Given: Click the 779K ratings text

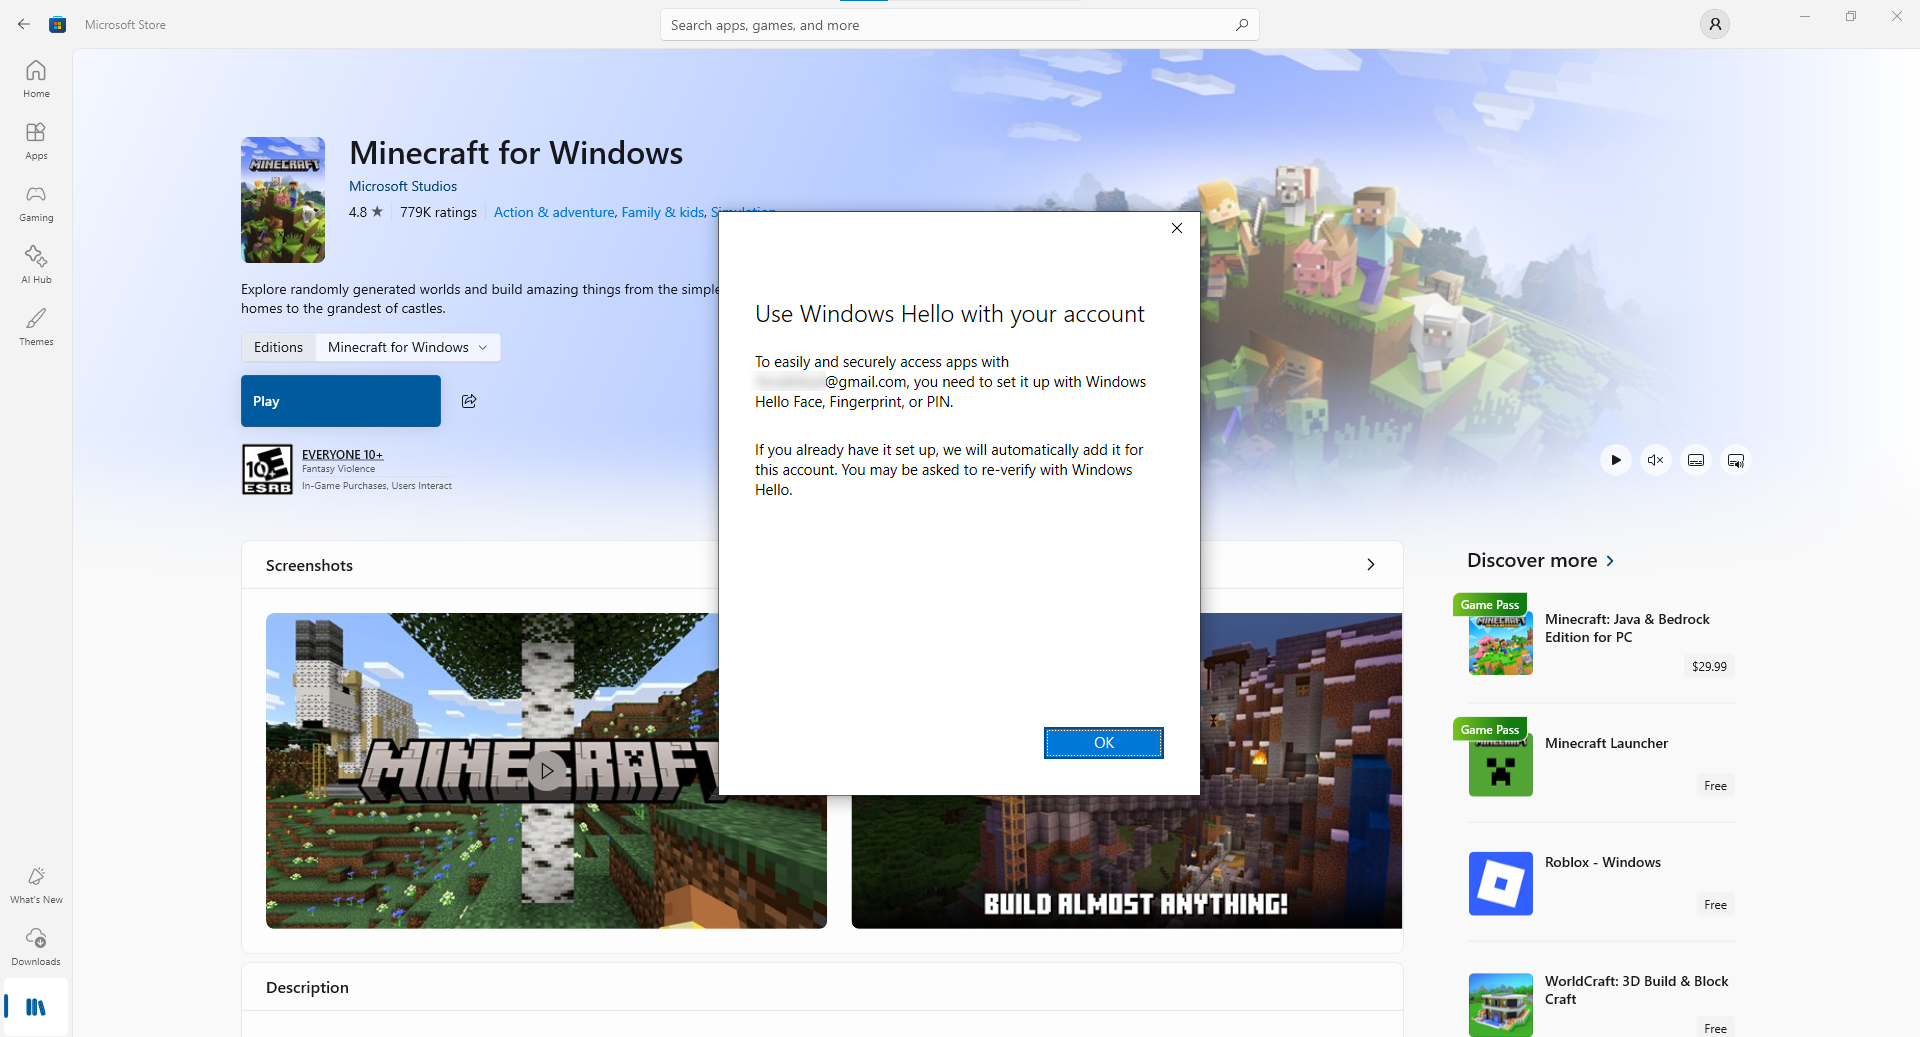Looking at the screenshot, I should point(438,212).
